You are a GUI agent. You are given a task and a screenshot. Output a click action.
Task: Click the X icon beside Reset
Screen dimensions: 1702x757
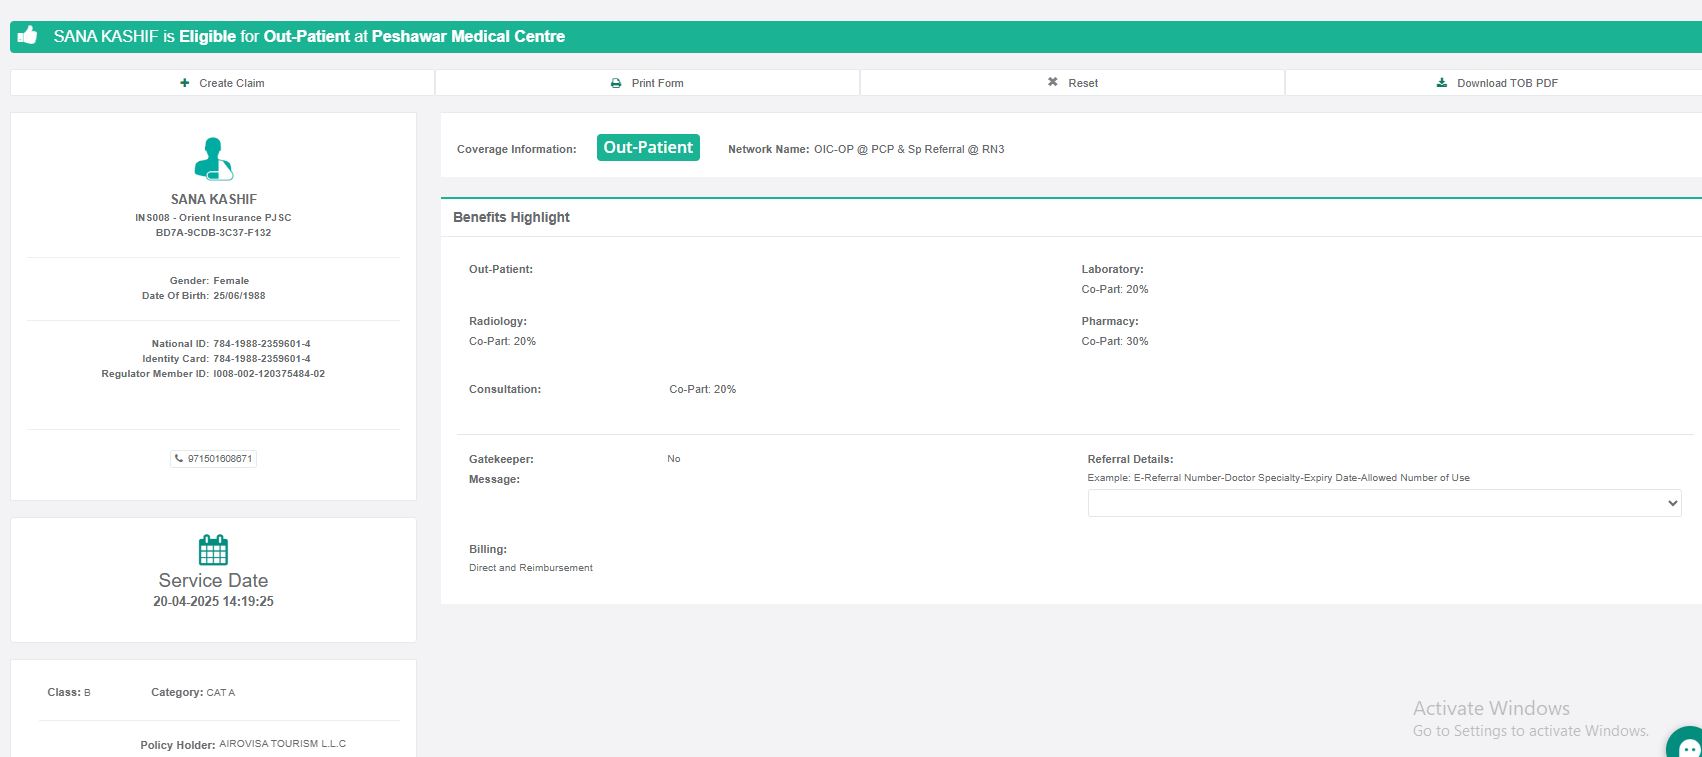(x=1052, y=82)
